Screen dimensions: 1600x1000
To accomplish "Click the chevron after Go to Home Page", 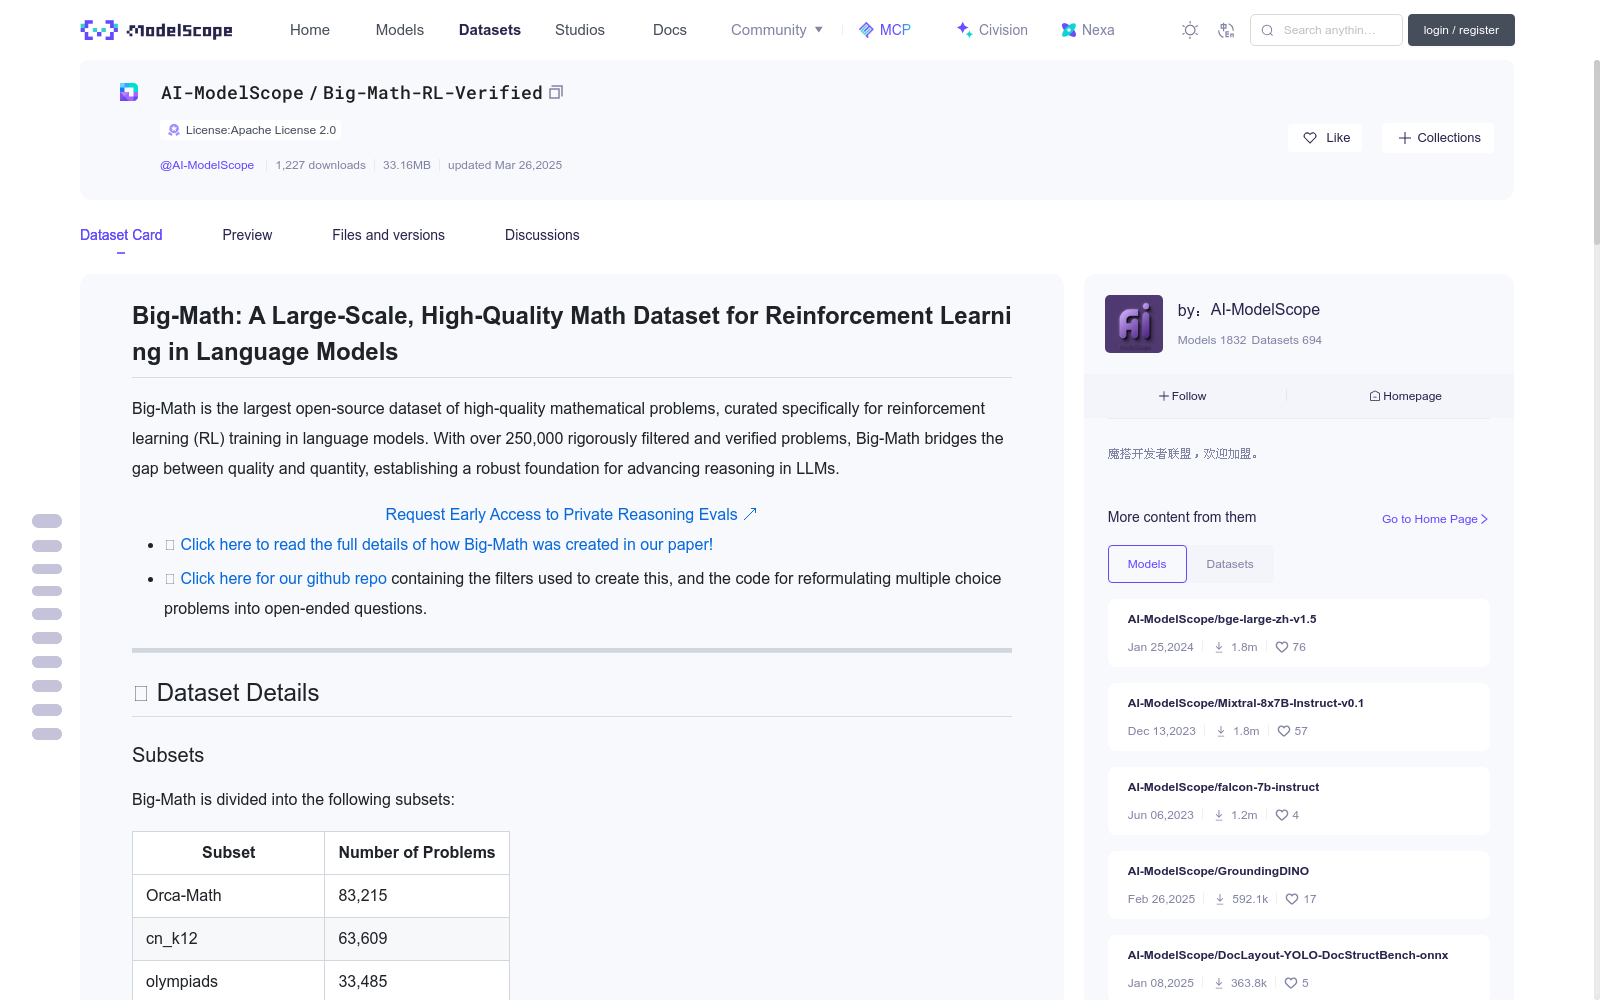I will tap(1485, 519).
